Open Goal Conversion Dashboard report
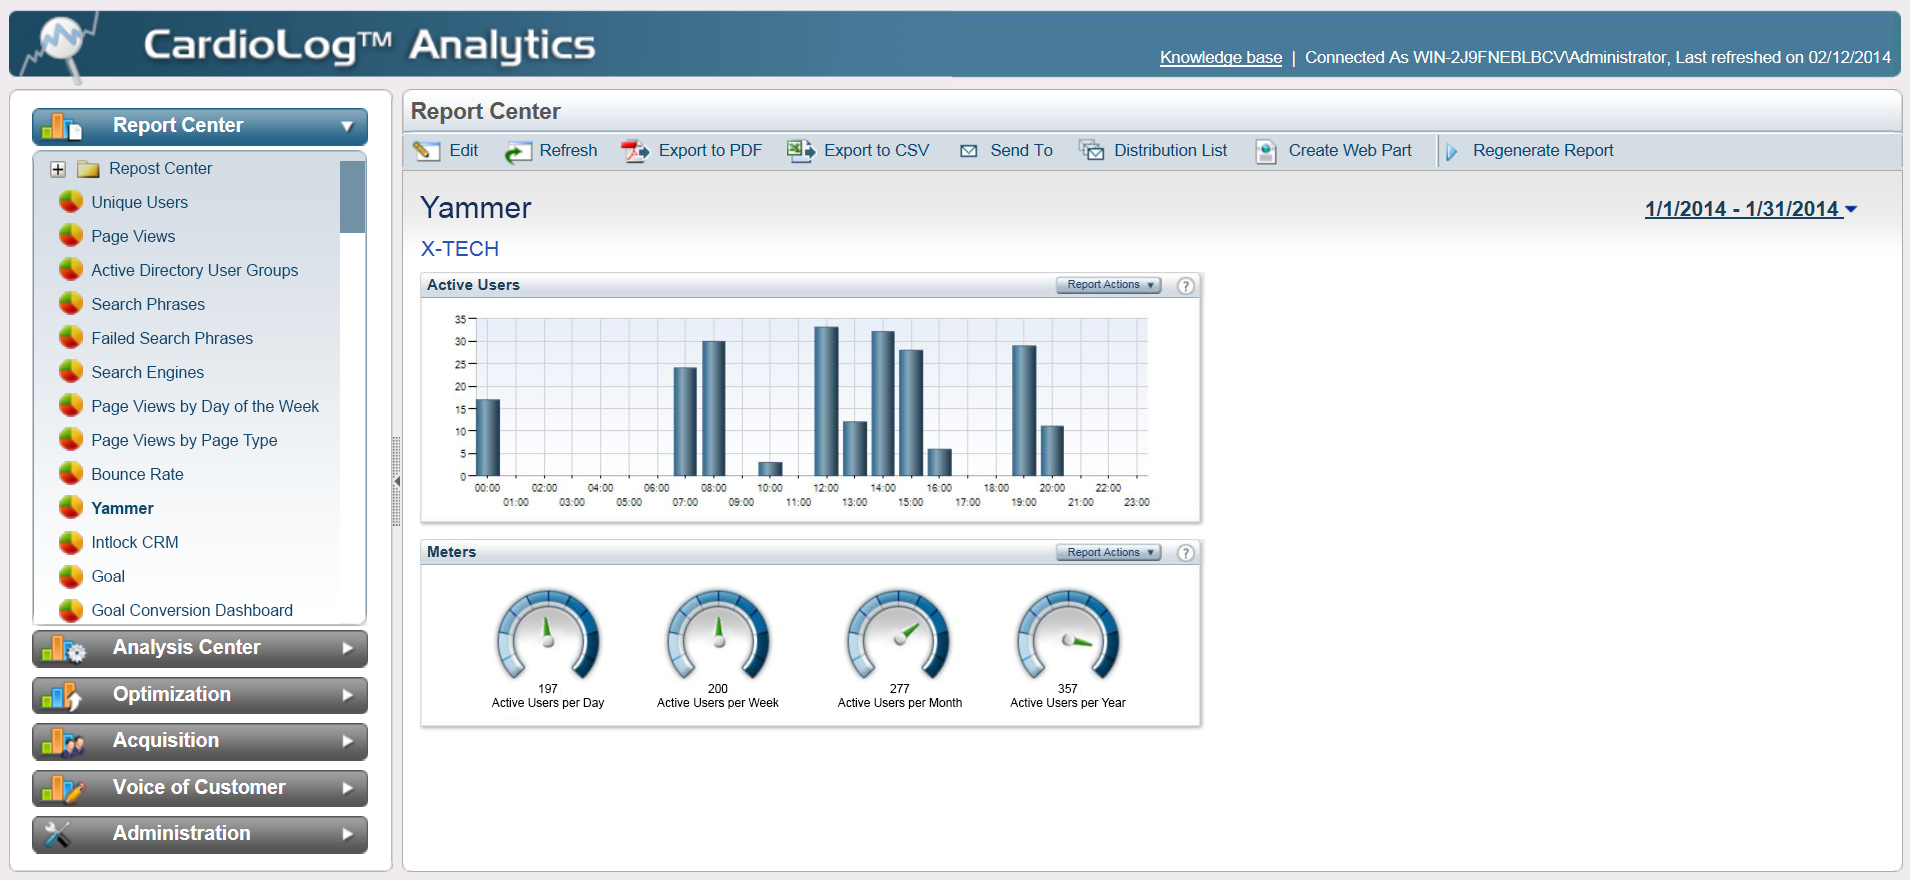This screenshot has height=880, width=1910. click(x=192, y=610)
